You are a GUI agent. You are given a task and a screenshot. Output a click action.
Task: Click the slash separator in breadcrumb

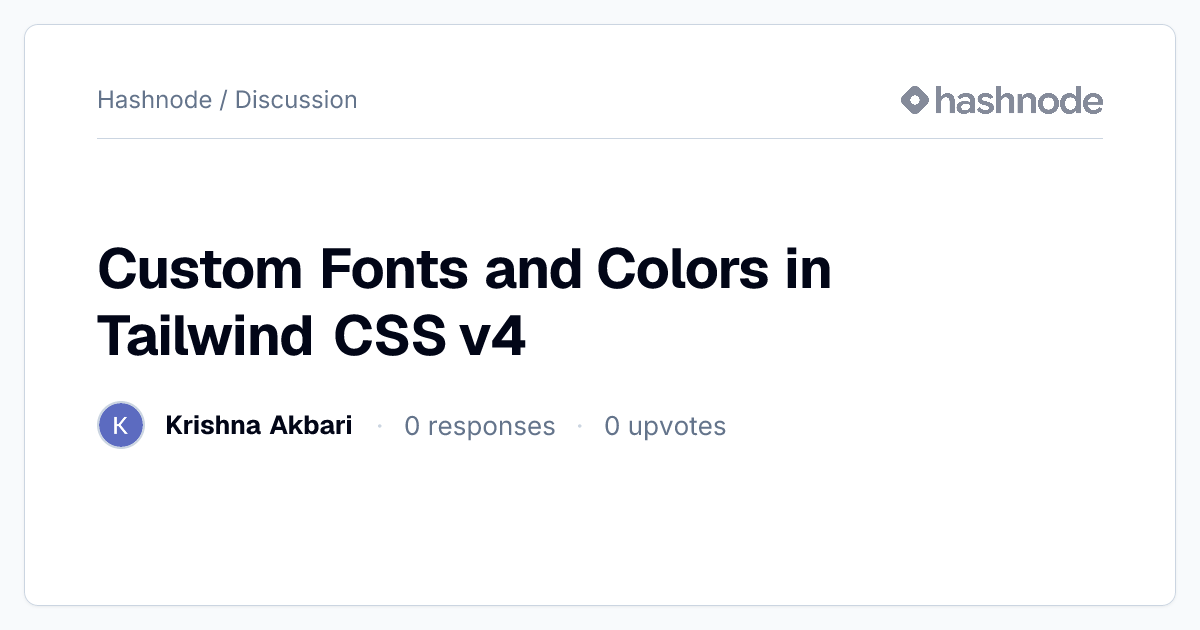tap(223, 100)
